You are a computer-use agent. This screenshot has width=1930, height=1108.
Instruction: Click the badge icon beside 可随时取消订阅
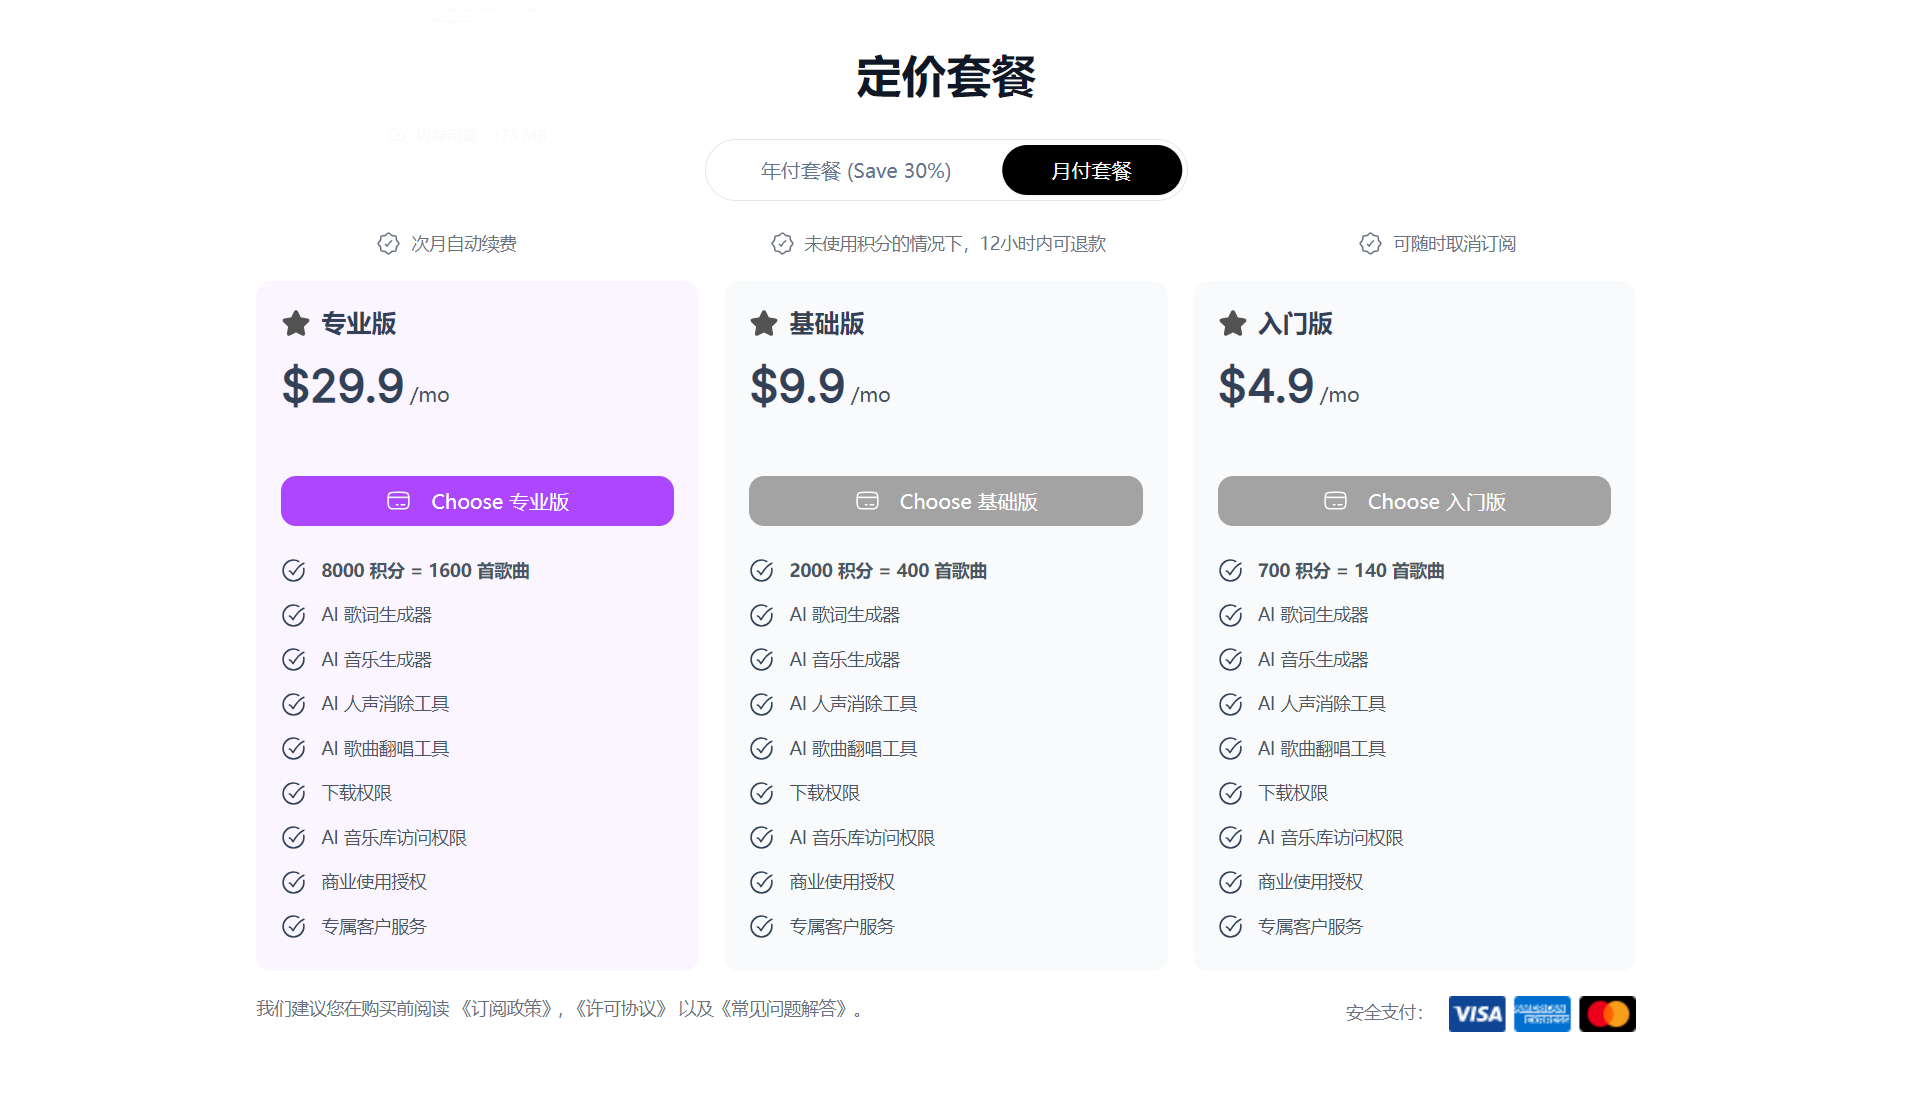pos(1369,243)
